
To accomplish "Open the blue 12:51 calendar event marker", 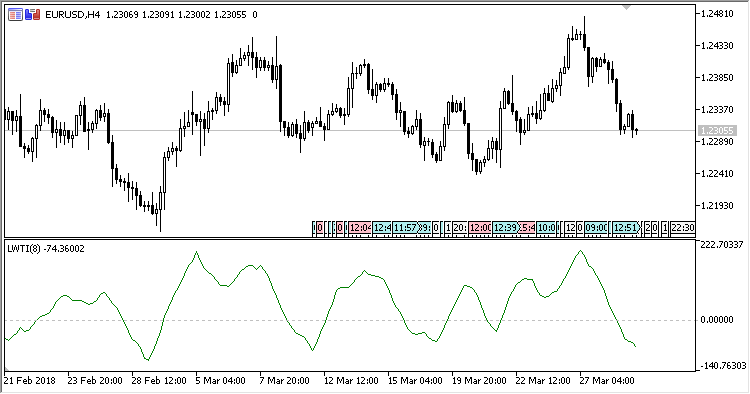I will (x=625, y=228).
